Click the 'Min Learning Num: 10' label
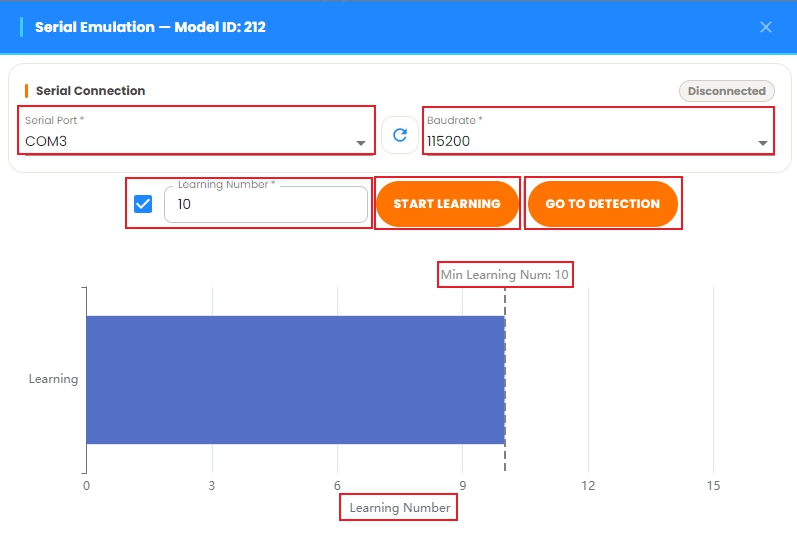Image resolution: width=797 pixels, height=550 pixels. [x=505, y=275]
